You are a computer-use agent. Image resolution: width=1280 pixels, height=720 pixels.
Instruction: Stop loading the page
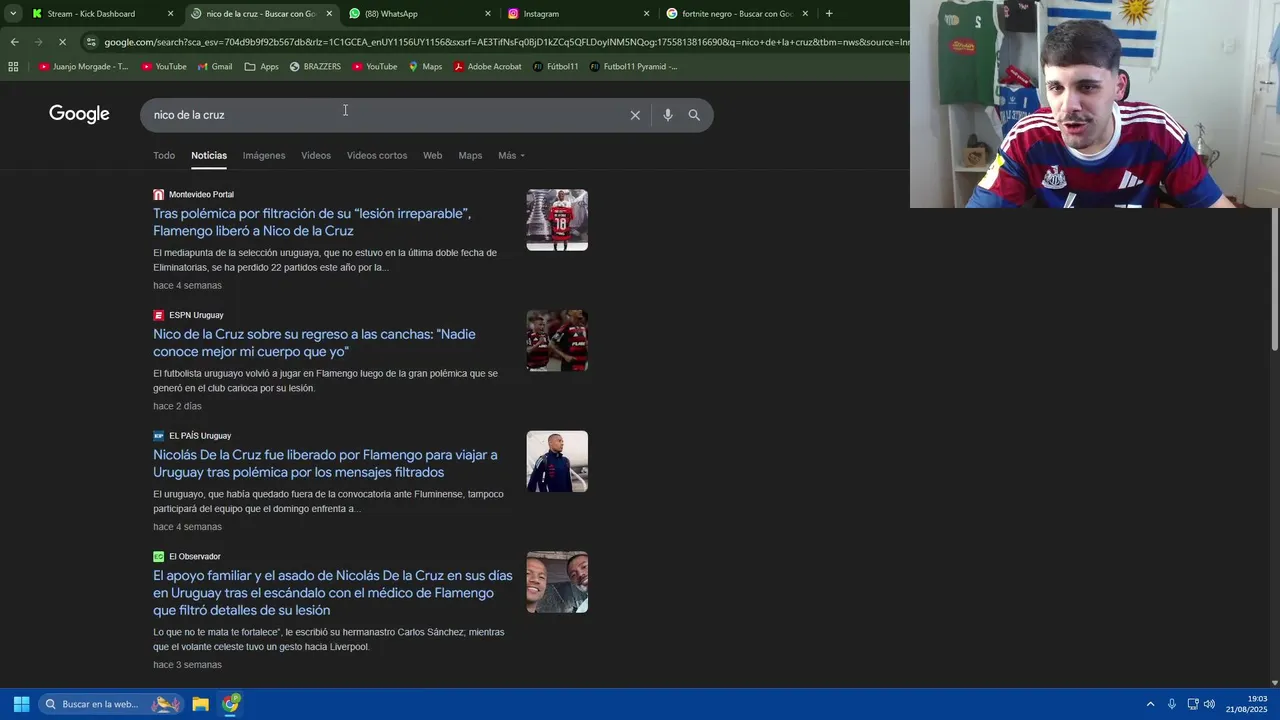tap(62, 42)
